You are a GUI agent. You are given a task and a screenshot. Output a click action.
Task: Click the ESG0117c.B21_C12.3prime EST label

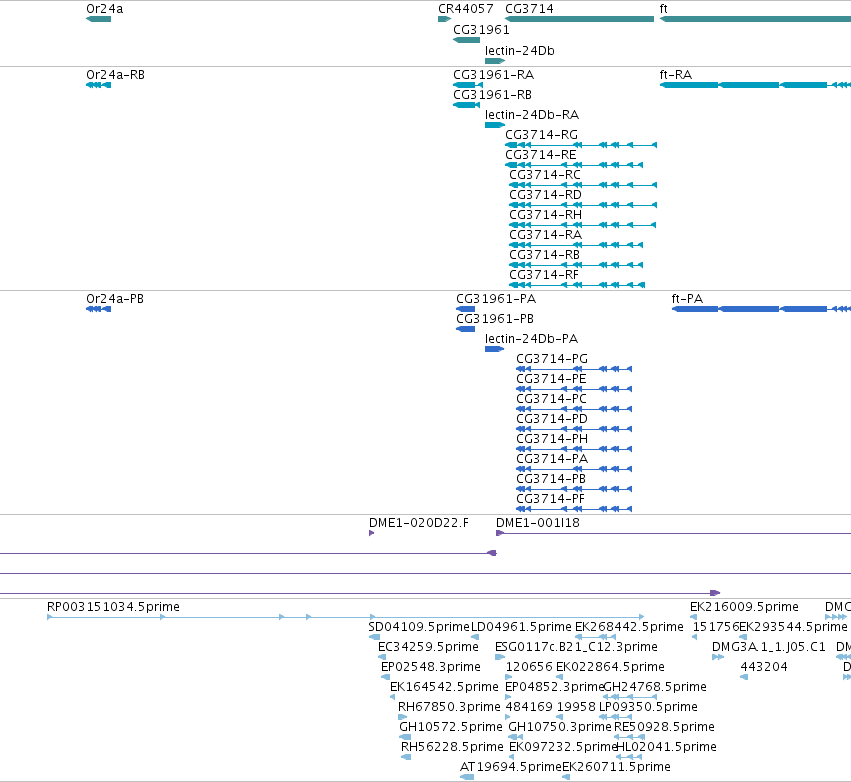point(576,647)
